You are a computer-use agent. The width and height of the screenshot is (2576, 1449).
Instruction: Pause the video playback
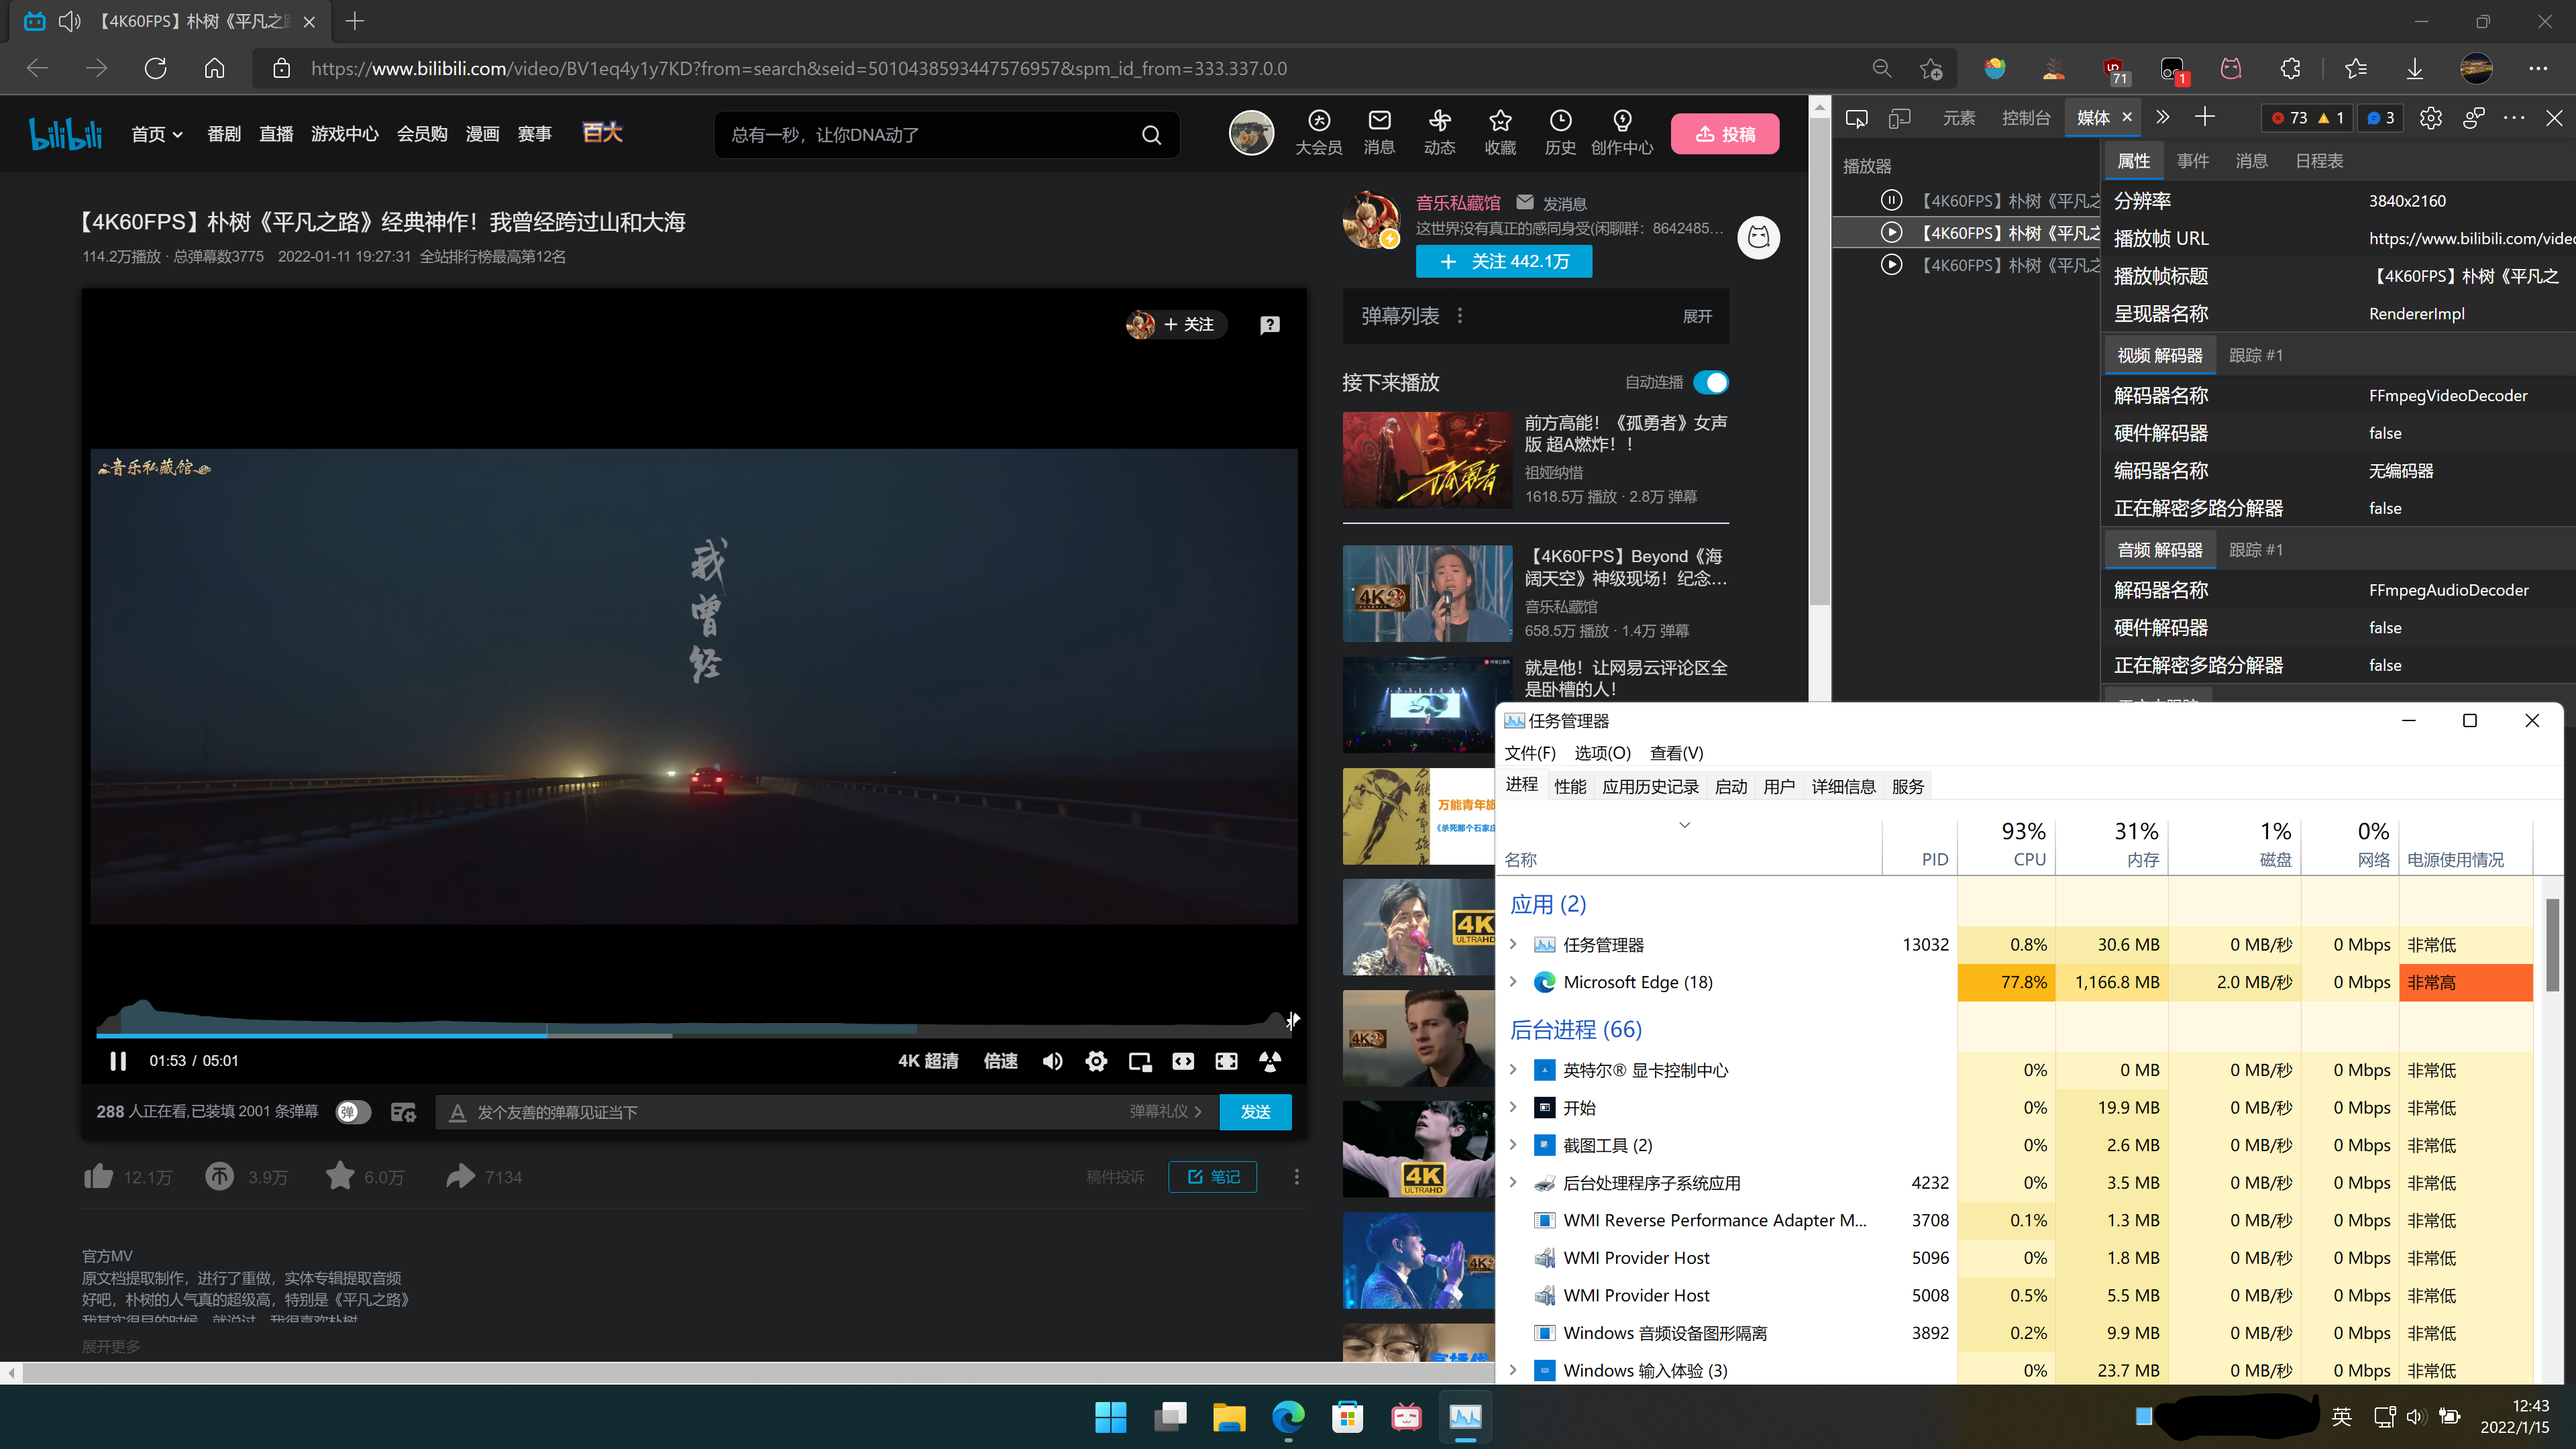[x=117, y=1061]
